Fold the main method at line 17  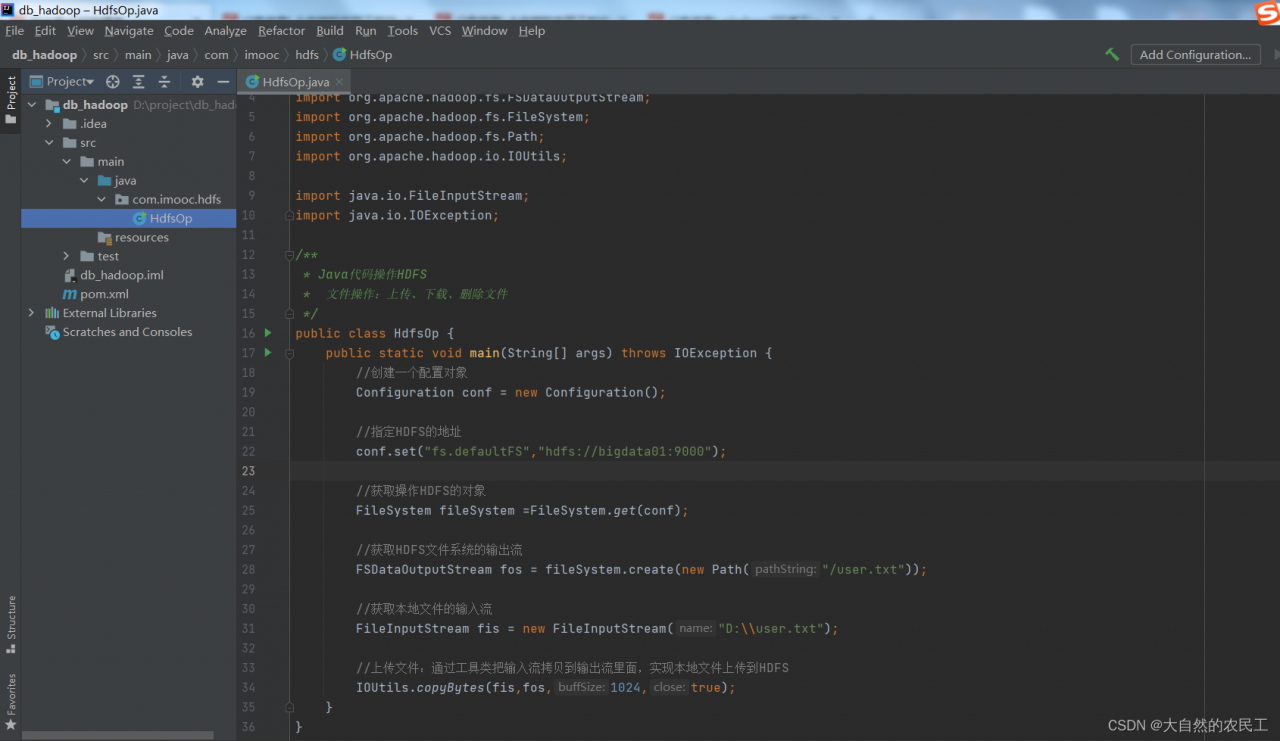click(x=289, y=353)
